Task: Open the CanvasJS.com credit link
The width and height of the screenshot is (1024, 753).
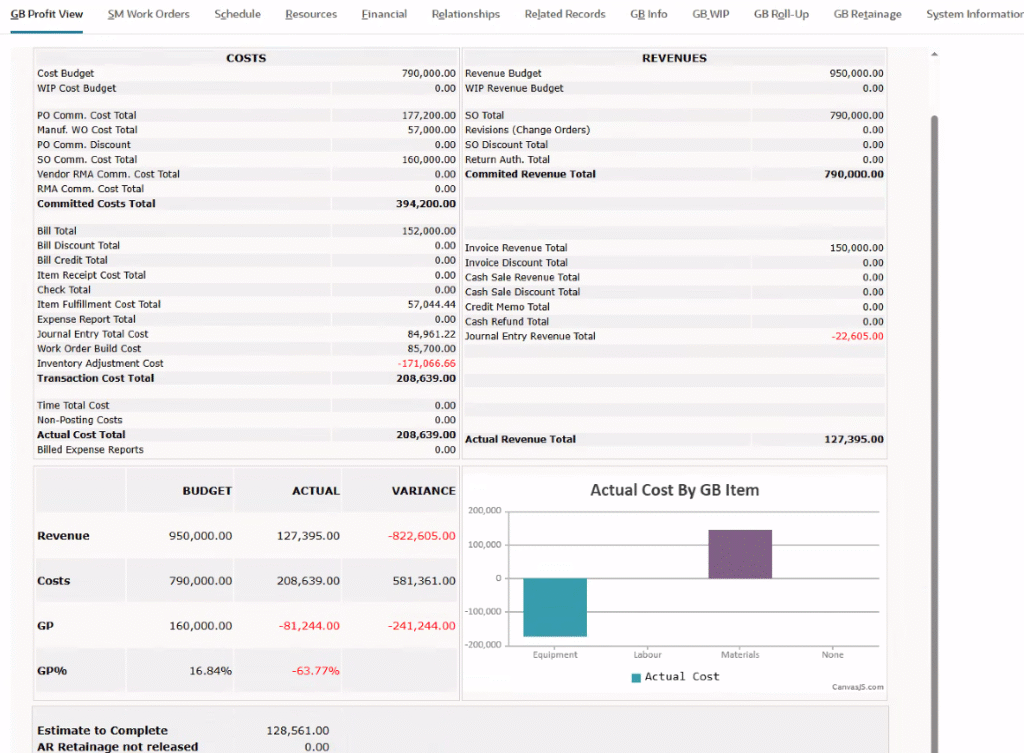Action: pos(857,687)
